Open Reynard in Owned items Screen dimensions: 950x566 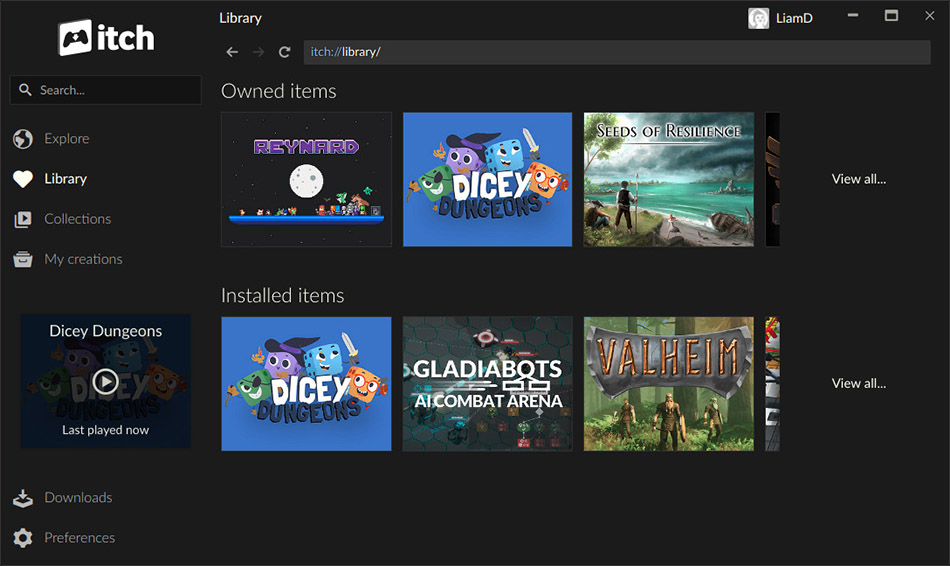pos(306,179)
